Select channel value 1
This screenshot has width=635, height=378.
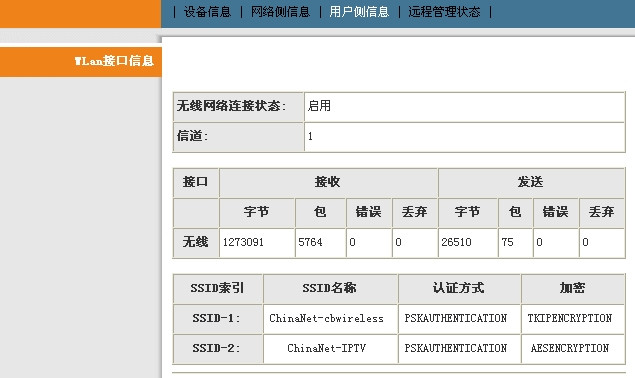click(310, 137)
